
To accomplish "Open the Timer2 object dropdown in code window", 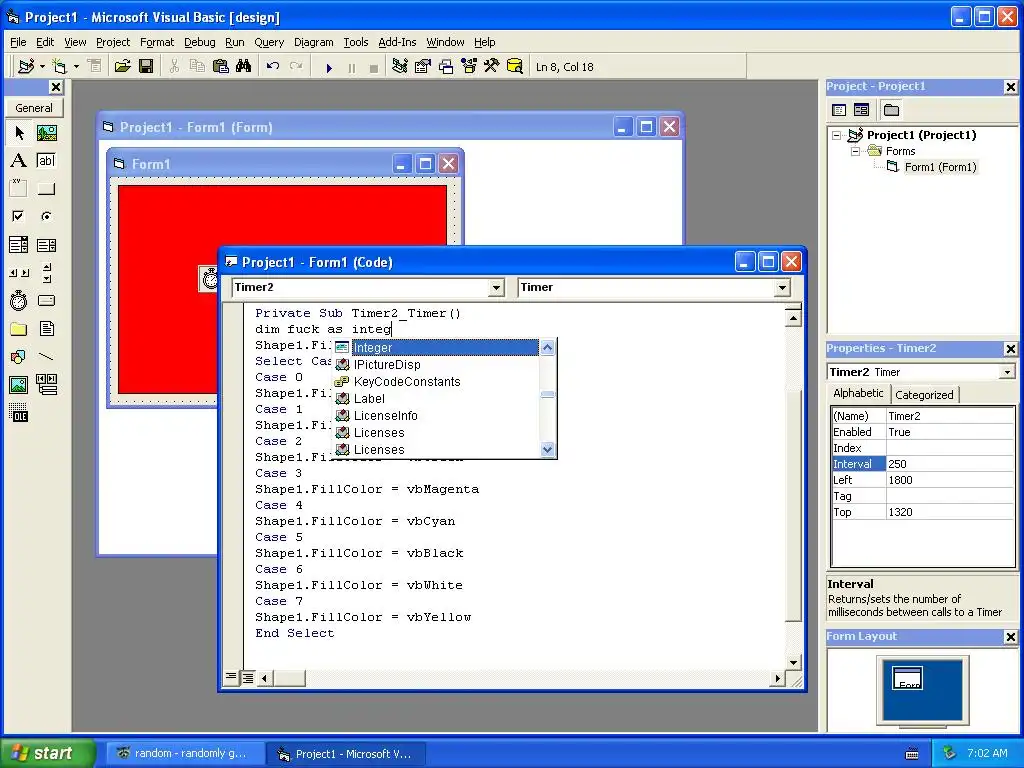I will tap(496, 287).
